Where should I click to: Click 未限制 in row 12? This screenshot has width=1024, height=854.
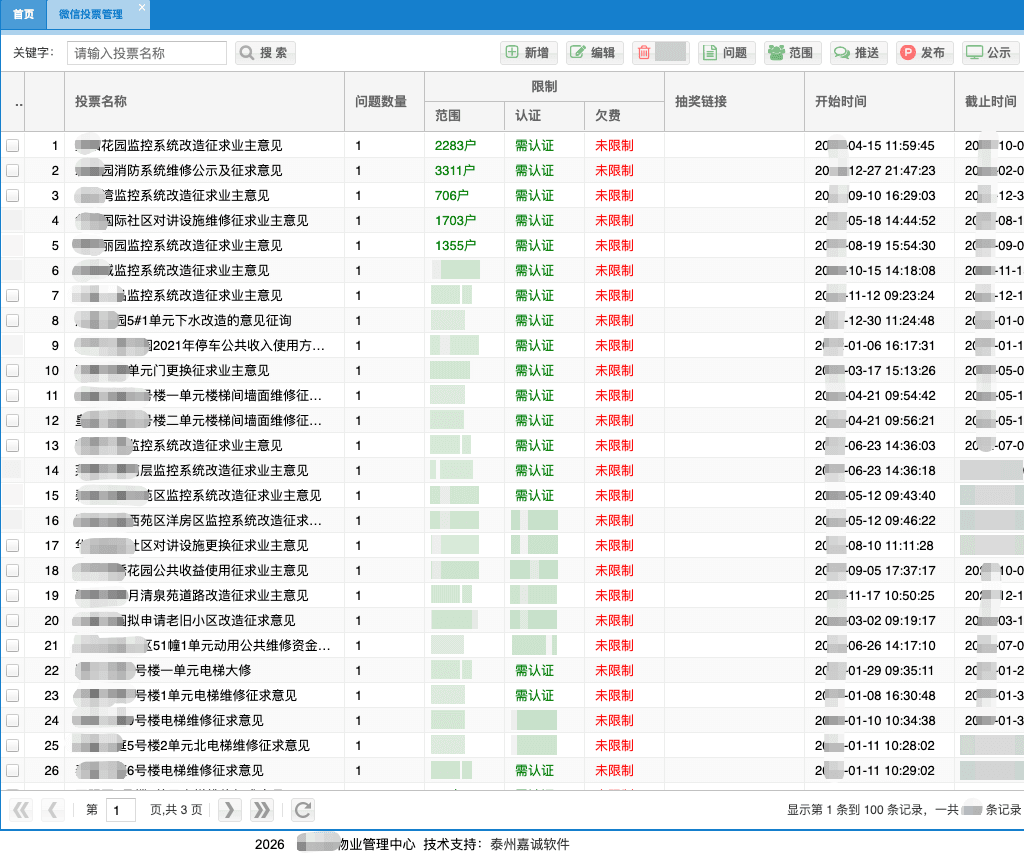click(x=614, y=420)
